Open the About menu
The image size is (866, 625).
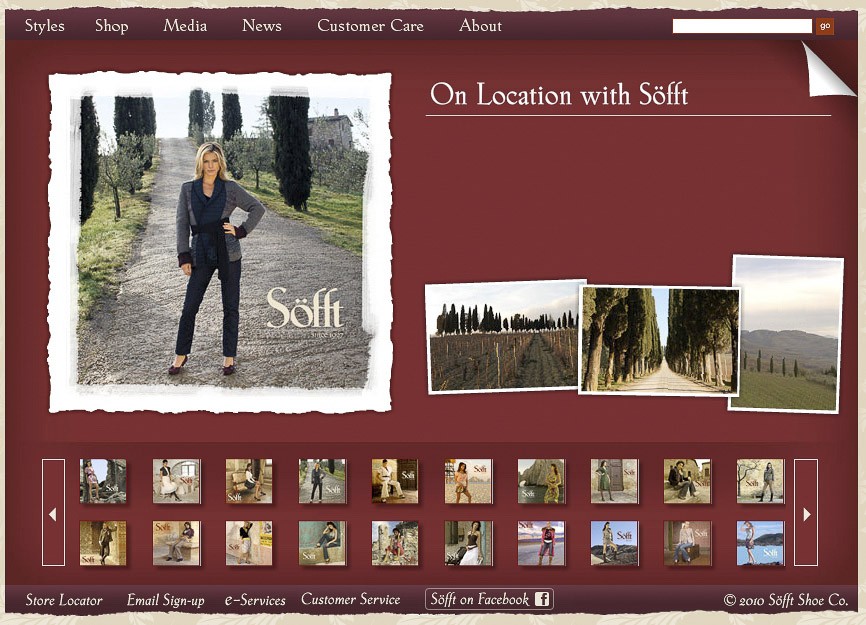pos(480,26)
